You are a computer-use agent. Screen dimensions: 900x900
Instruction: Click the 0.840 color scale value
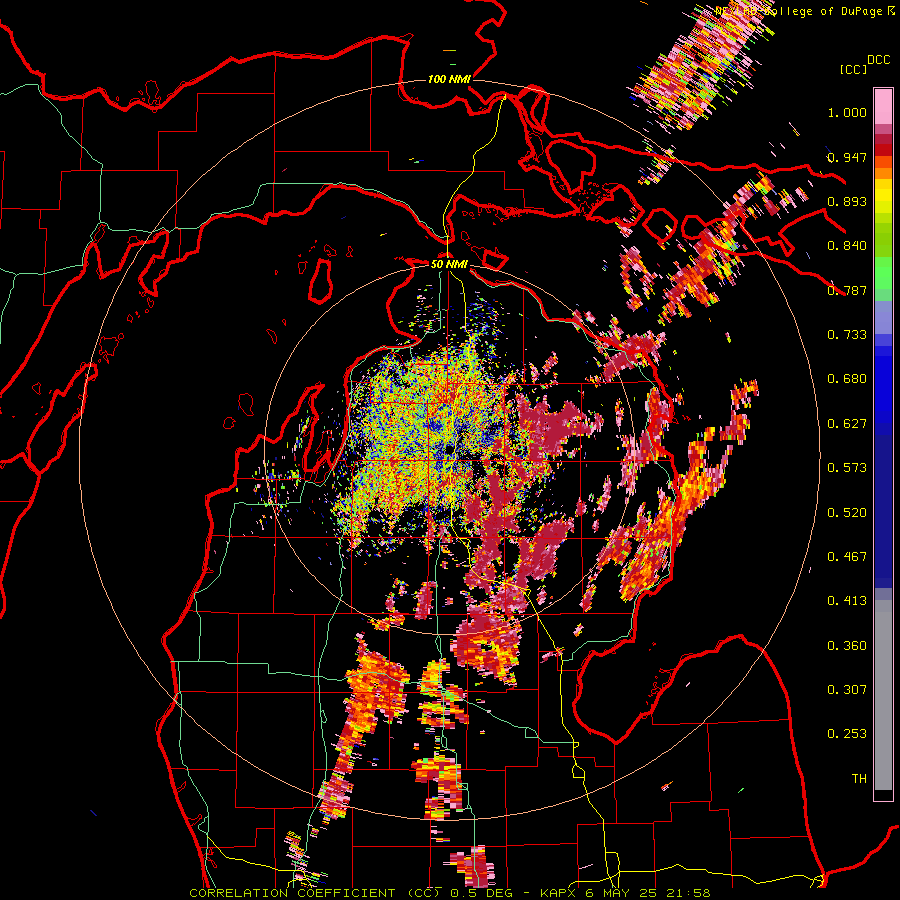847,246
